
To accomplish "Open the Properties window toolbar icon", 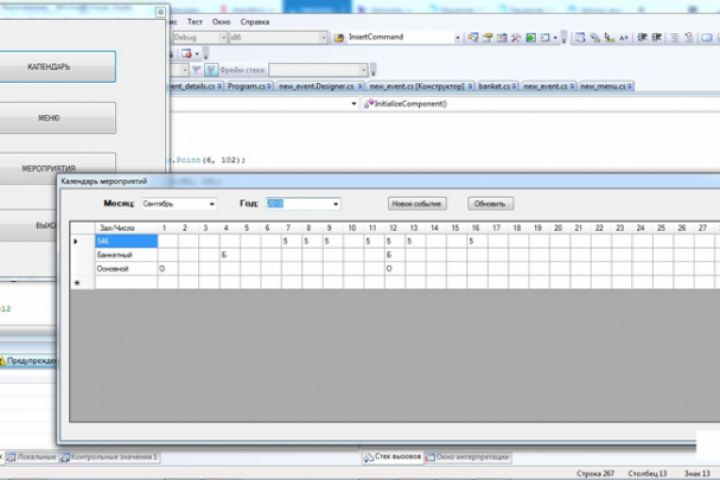I will click(487, 38).
